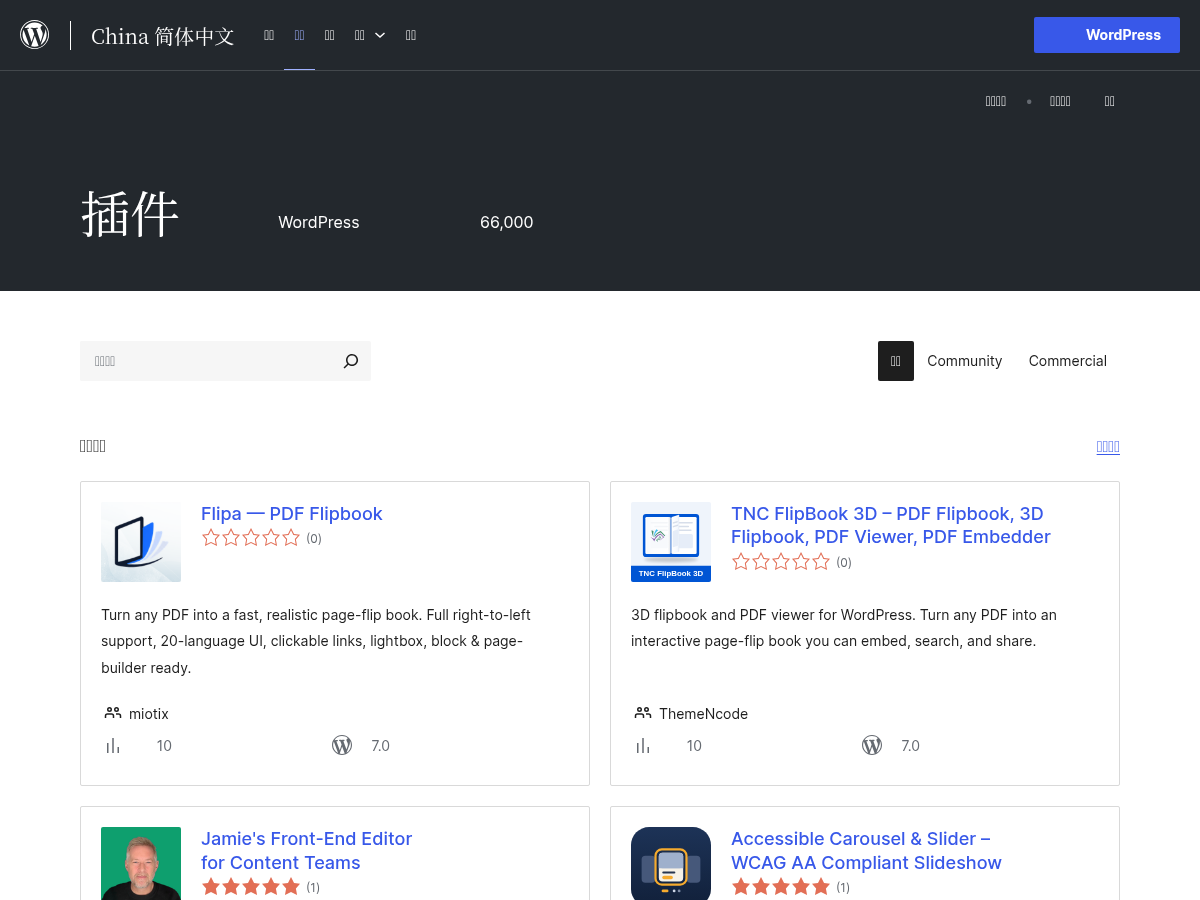This screenshot has height=900, width=1200.
Task: Click the WordPress version icon in TNC card
Action: click(x=872, y=745)
